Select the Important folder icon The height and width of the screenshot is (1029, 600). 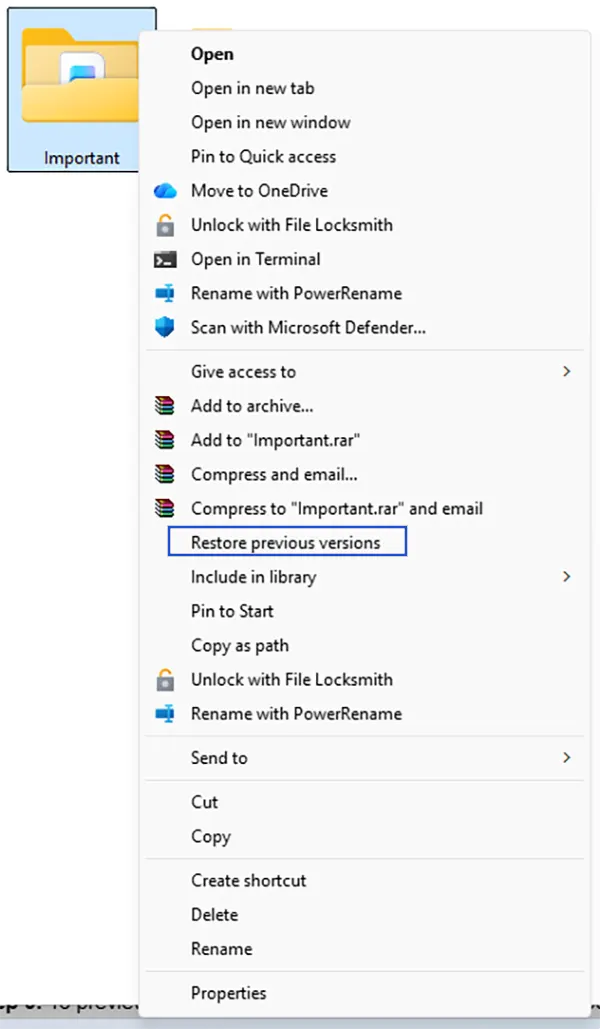click(80, 77)
